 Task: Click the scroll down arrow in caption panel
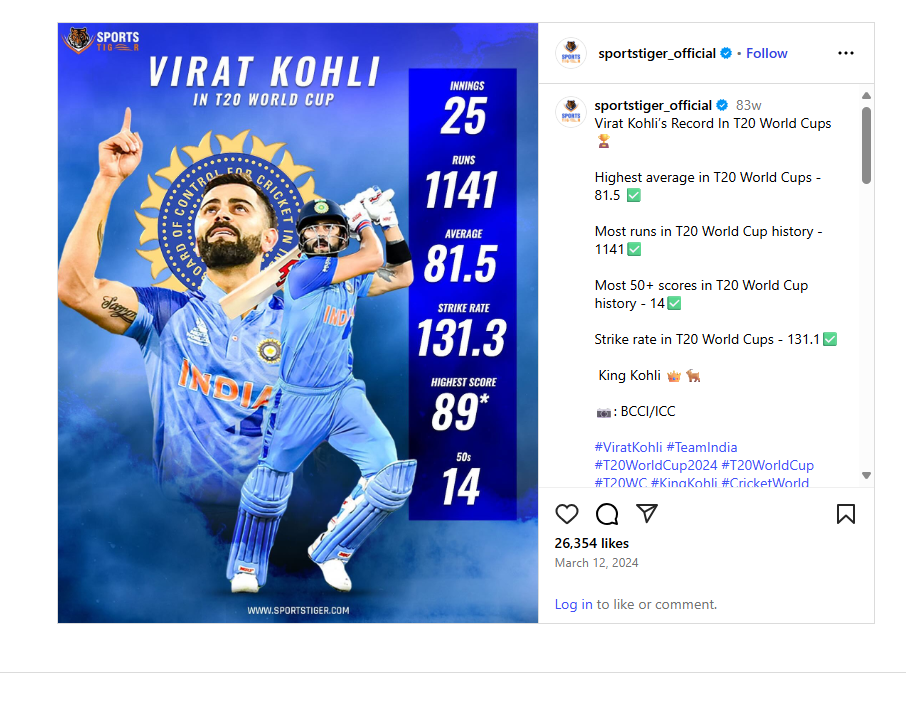866,475
